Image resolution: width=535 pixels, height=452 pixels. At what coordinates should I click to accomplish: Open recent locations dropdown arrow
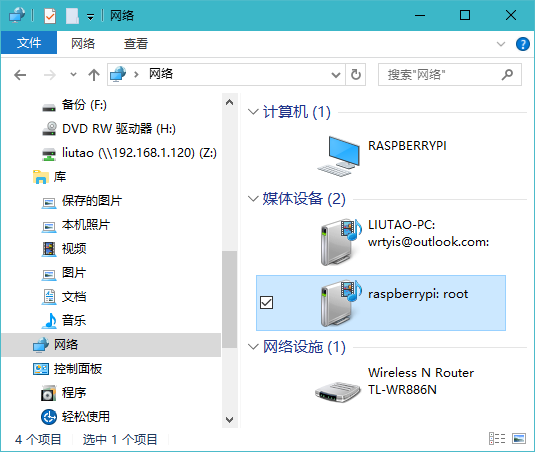click(x=73, y=74)
